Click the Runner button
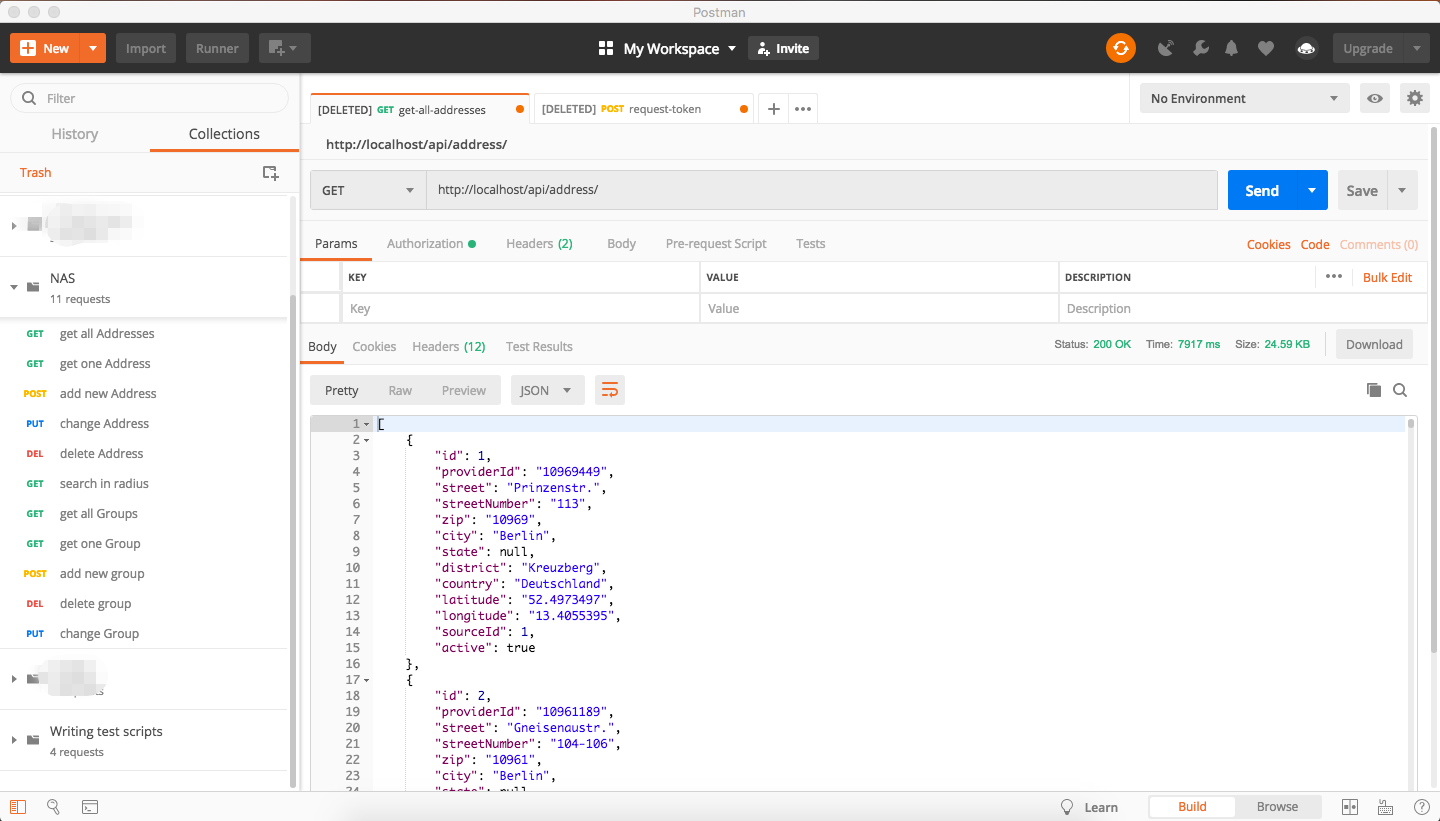The width and height of the screenshot is (1440, 821). coord(217,48)
